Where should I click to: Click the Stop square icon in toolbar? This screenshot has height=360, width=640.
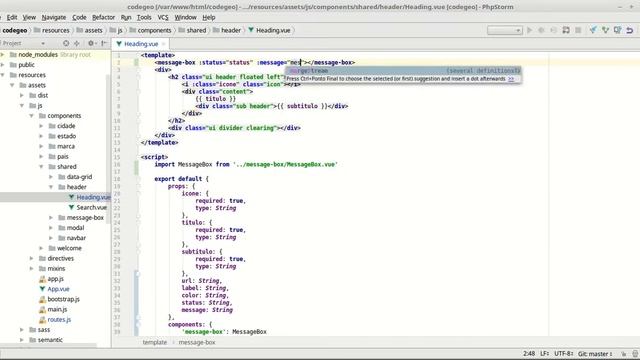pyautogui.click(x=578, y=30)
